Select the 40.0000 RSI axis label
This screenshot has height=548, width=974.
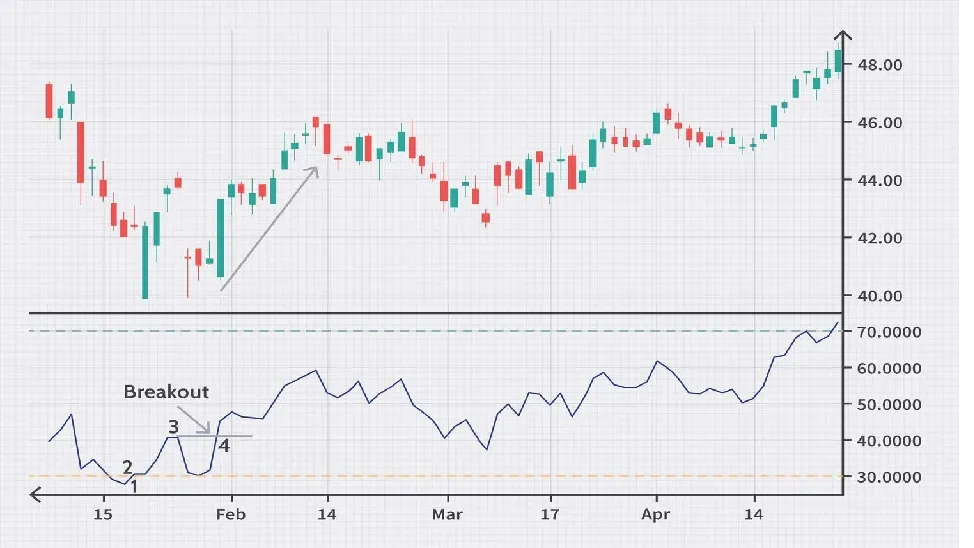pyautogui.click(x=889, y=441)
